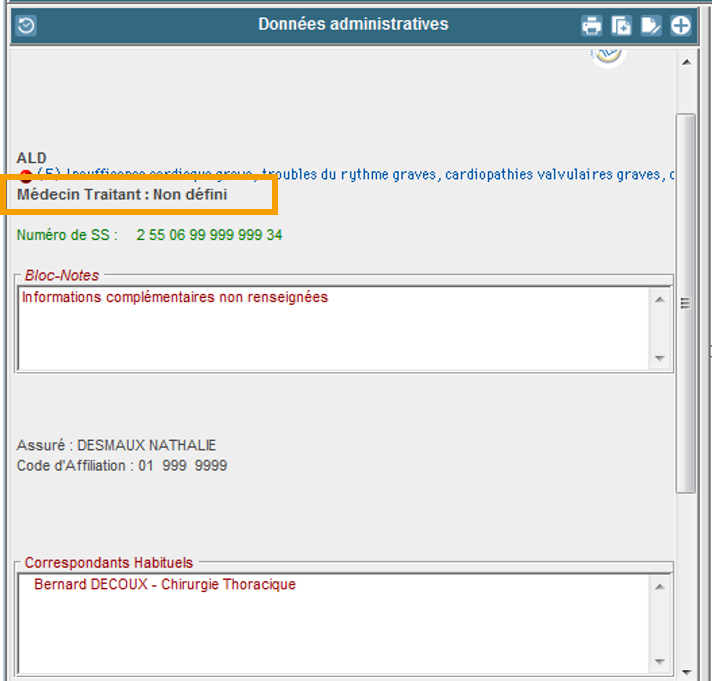Print the administrative data

tap(592, 26)
